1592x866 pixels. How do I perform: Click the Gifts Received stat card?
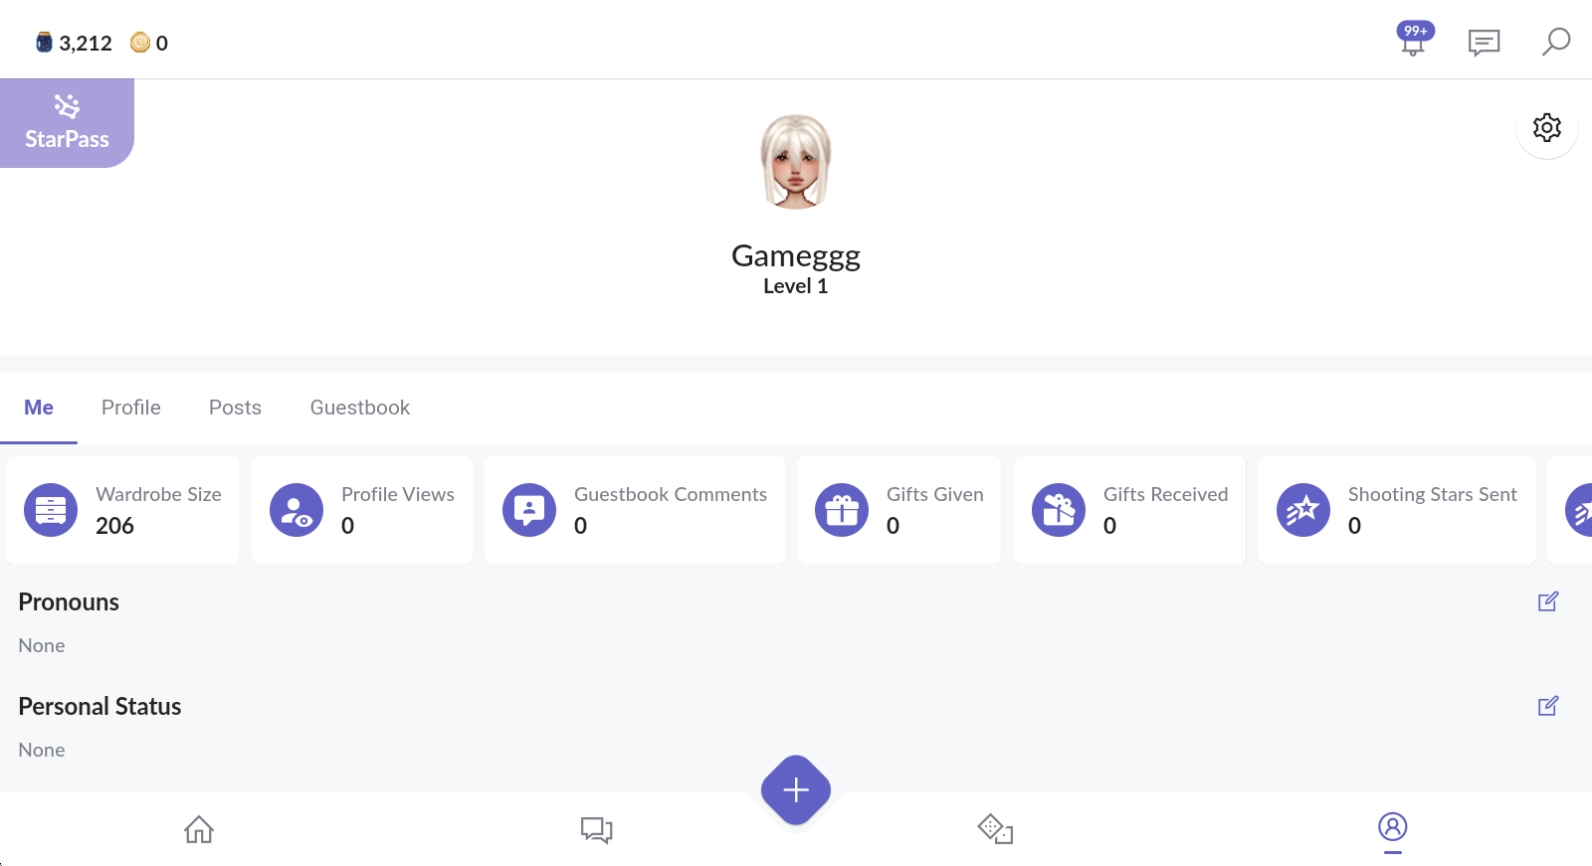click(1129, 510)
